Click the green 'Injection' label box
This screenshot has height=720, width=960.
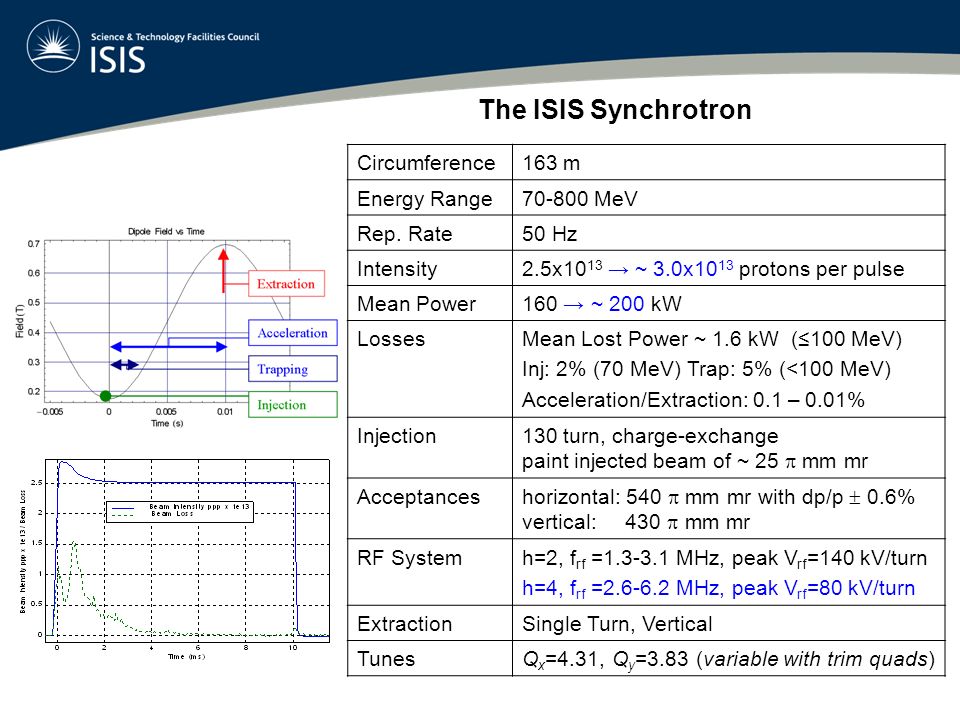(x=293, y=404)
